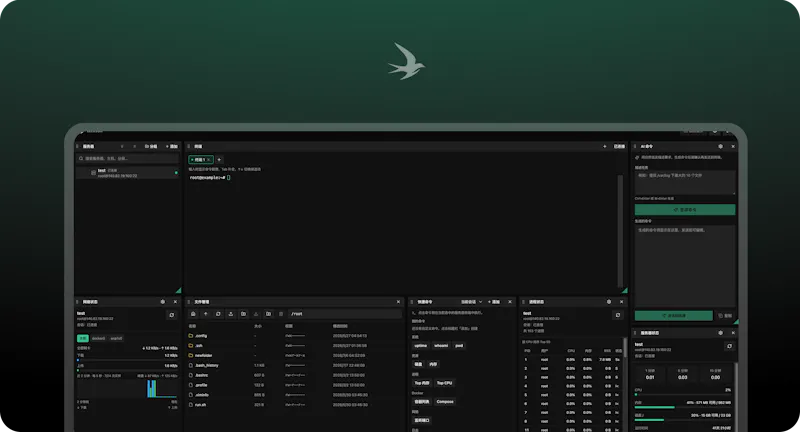Viewport: 800px width, 432px height.
Task: Refresh the process status panel
Action: pos(618,315)
